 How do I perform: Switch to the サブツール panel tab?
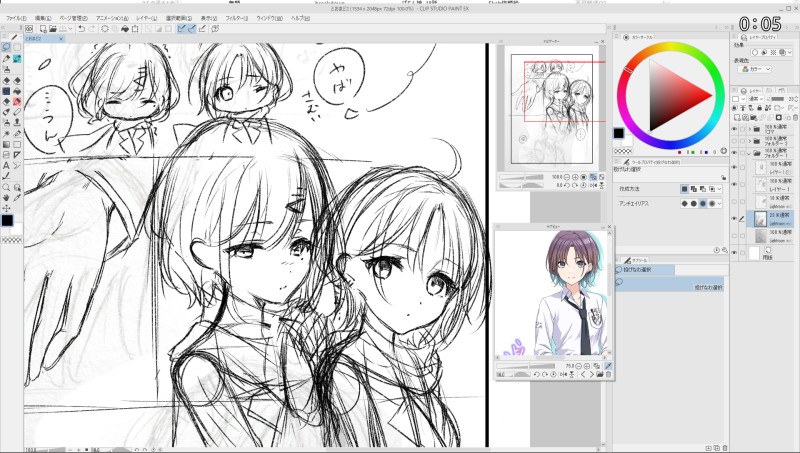click(636, 260)
